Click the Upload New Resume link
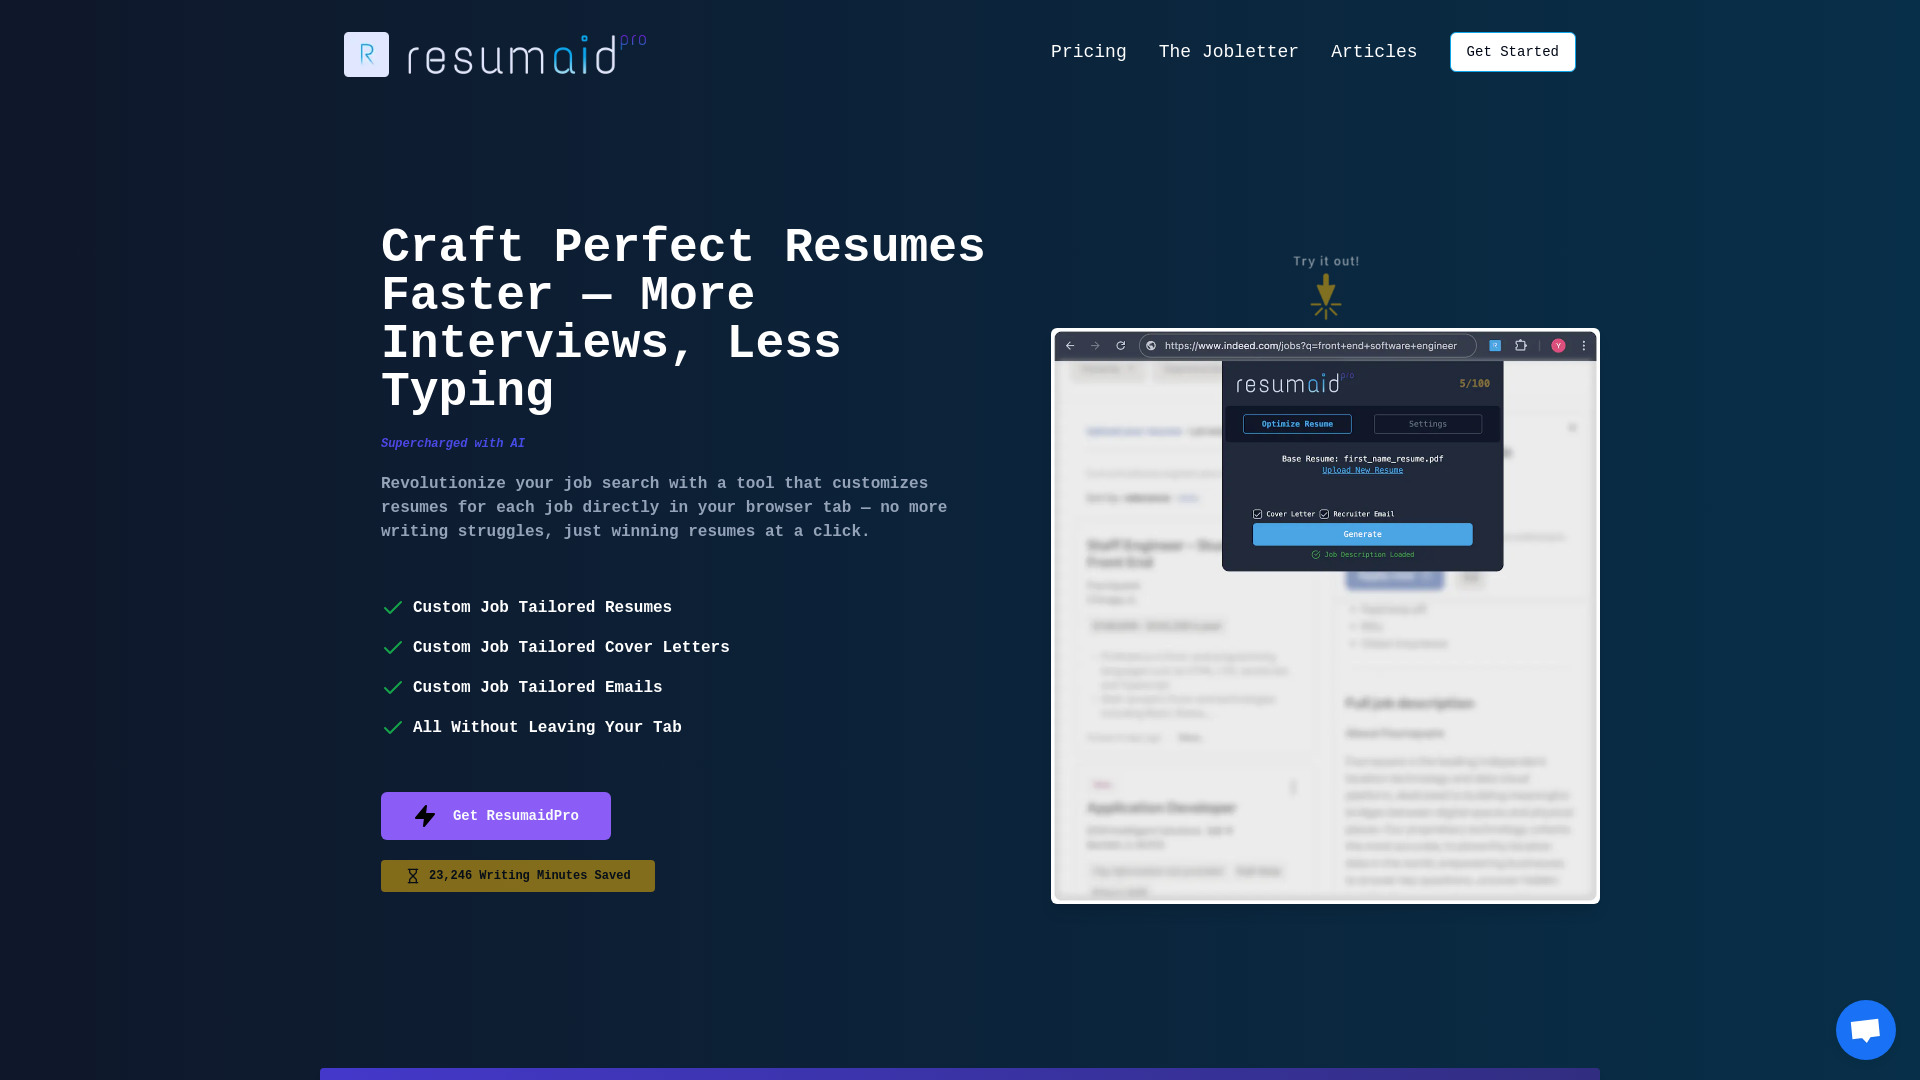Screen dimensions: 1920x1080 pyautogui.click(x=1362, y=469)
